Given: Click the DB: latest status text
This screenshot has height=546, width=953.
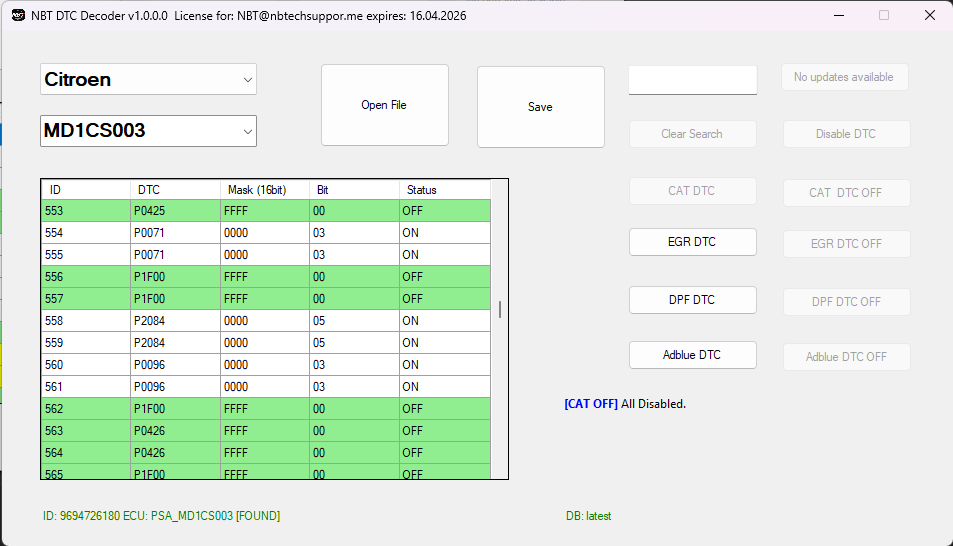Looking at the screenshot, I should click(588, 516).
